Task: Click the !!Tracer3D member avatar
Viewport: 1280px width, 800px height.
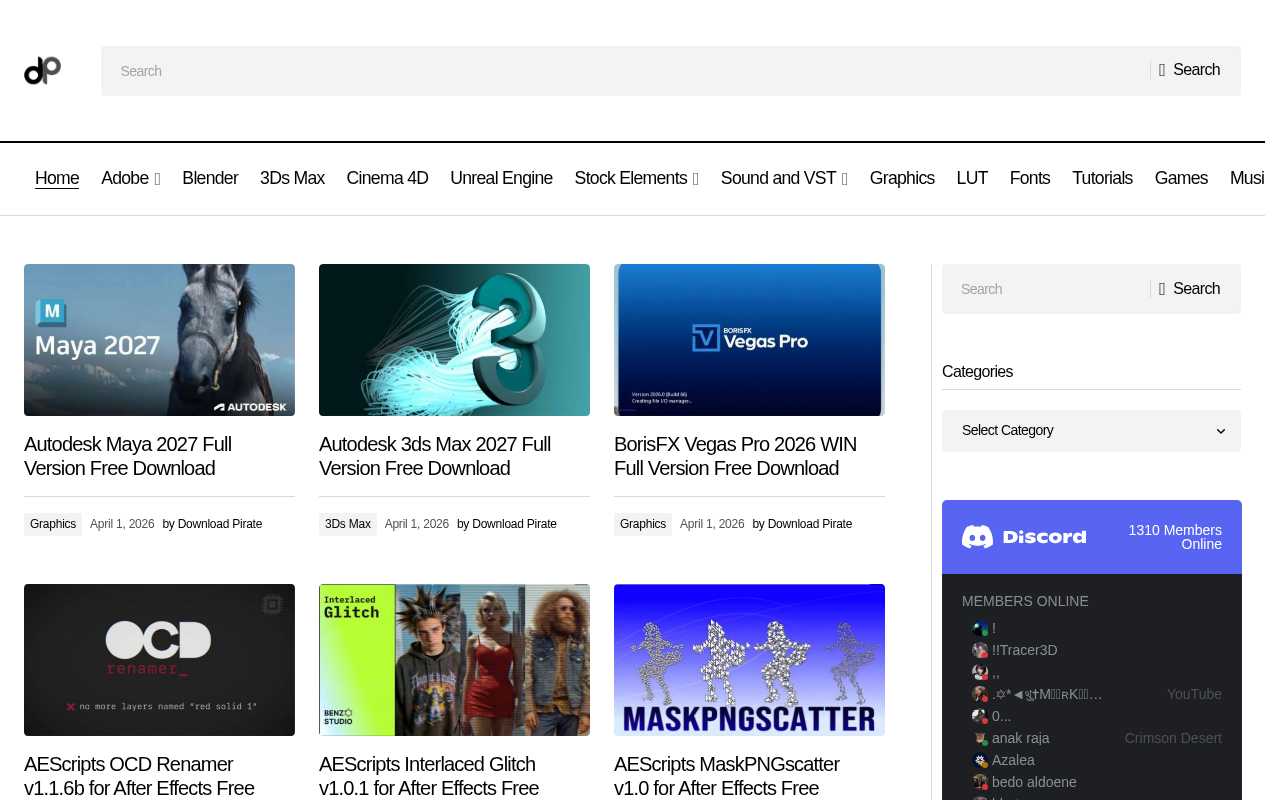Action: coord(980,651)
